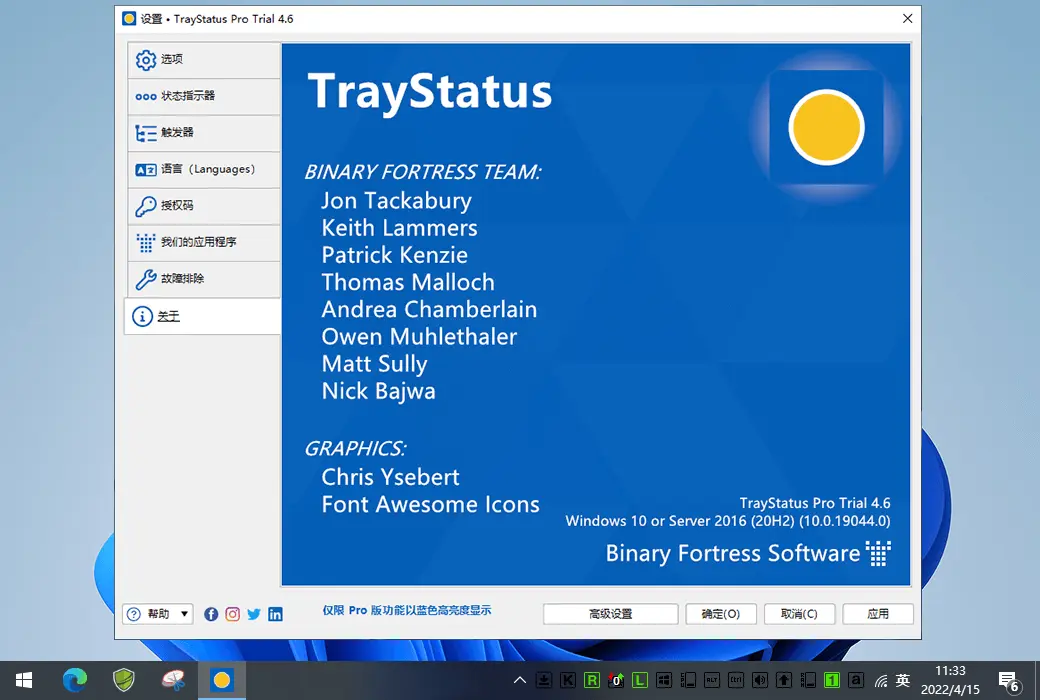The height and width of the screenshot is (700, 1040).
Task: Click the green R tray indicator
Action: 592,680
